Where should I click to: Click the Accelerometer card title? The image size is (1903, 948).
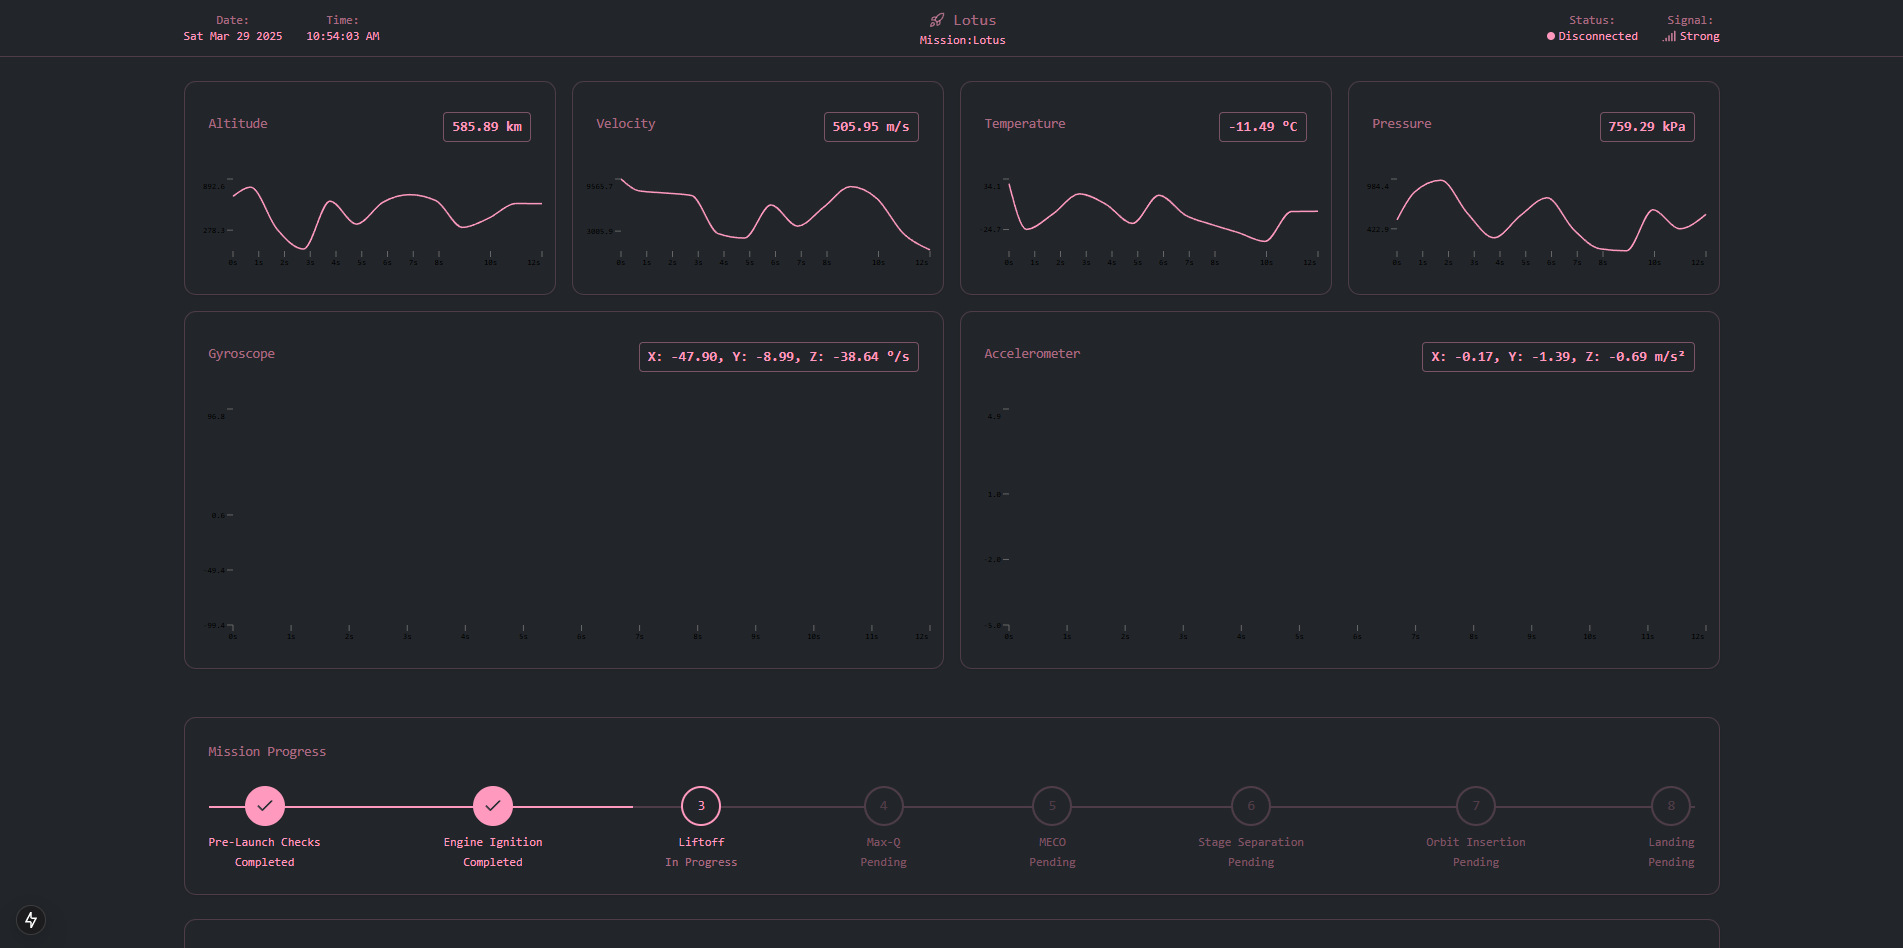point(1032,354)
